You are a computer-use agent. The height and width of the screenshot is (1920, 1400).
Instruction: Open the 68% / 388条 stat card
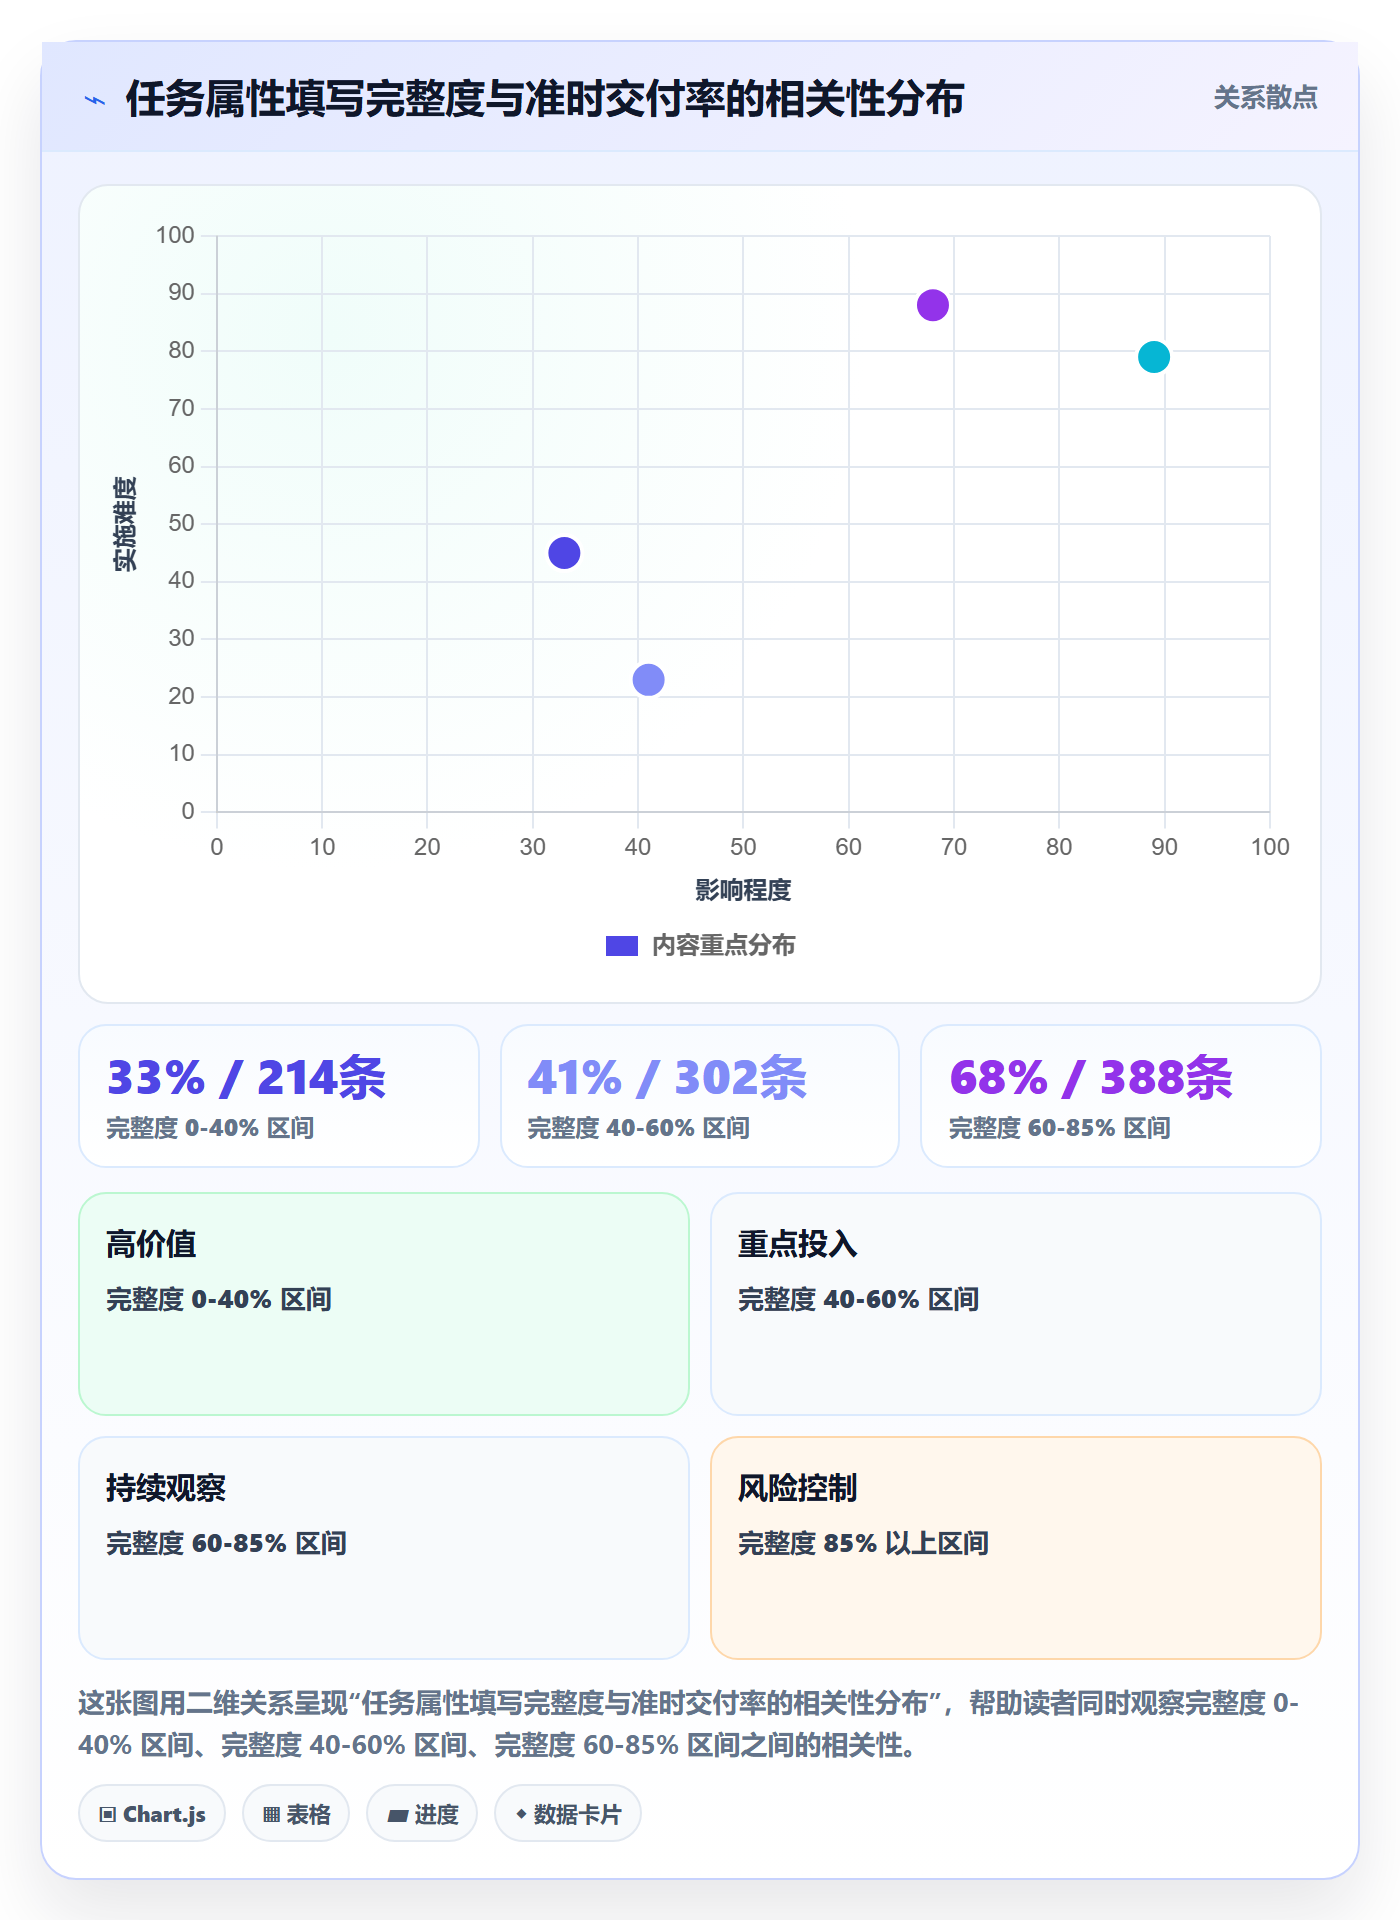[x=1121, y=1096]
